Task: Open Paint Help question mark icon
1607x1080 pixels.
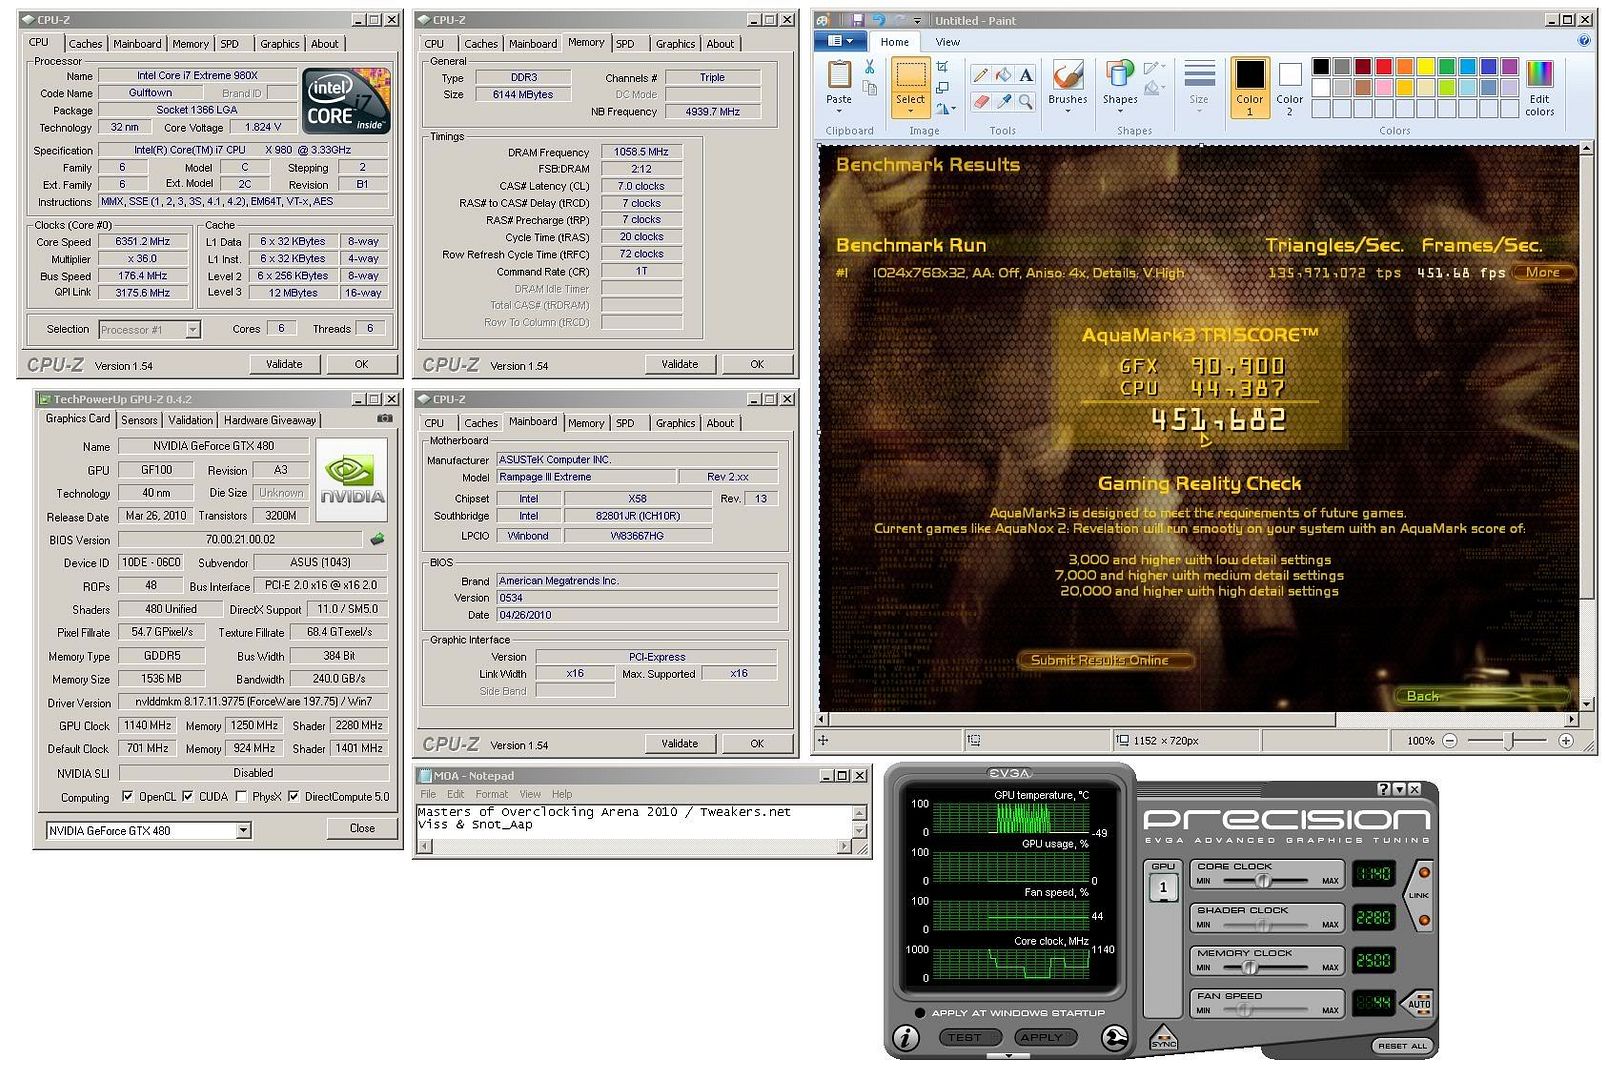Action: (x=1583, y=41)
